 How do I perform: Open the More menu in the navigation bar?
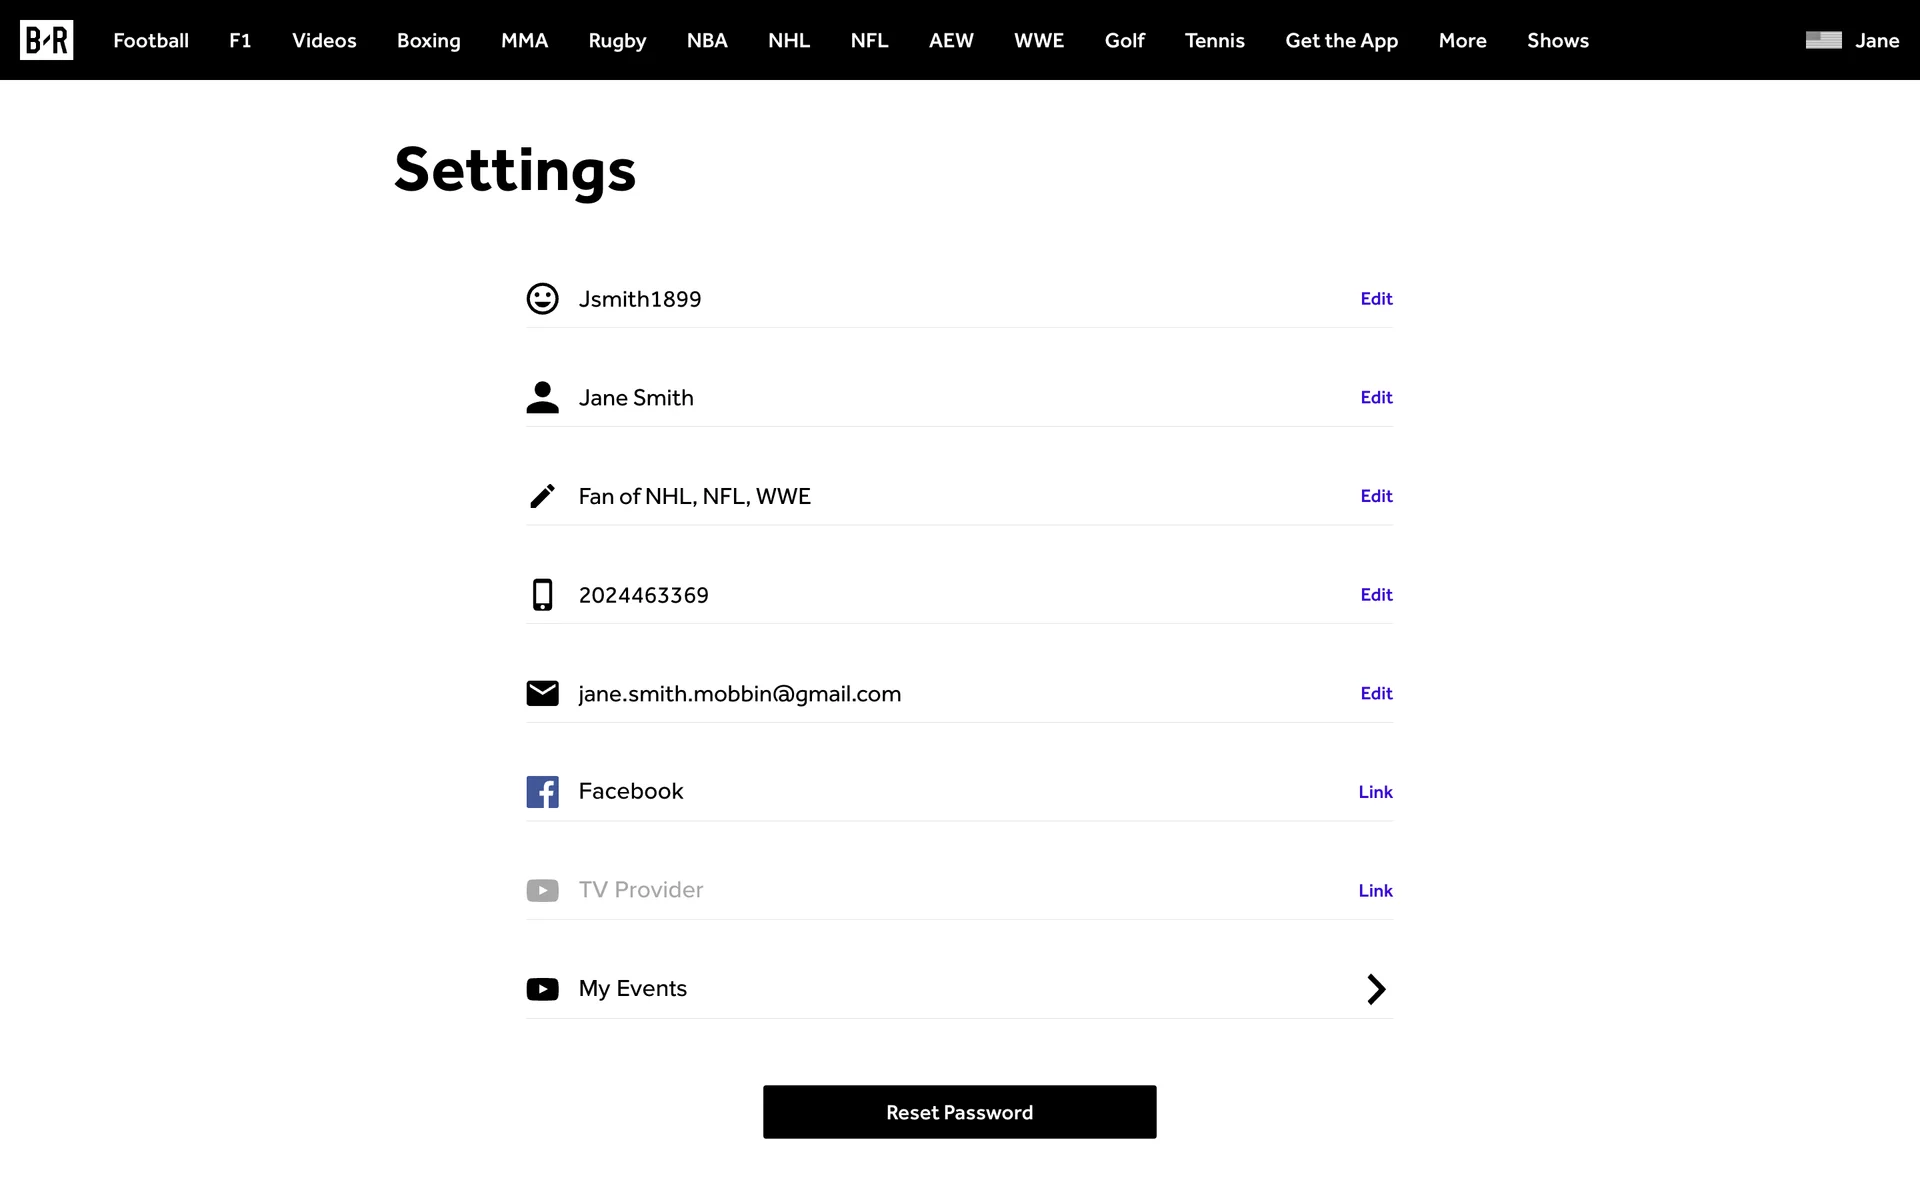click(x=1462, y=41)
